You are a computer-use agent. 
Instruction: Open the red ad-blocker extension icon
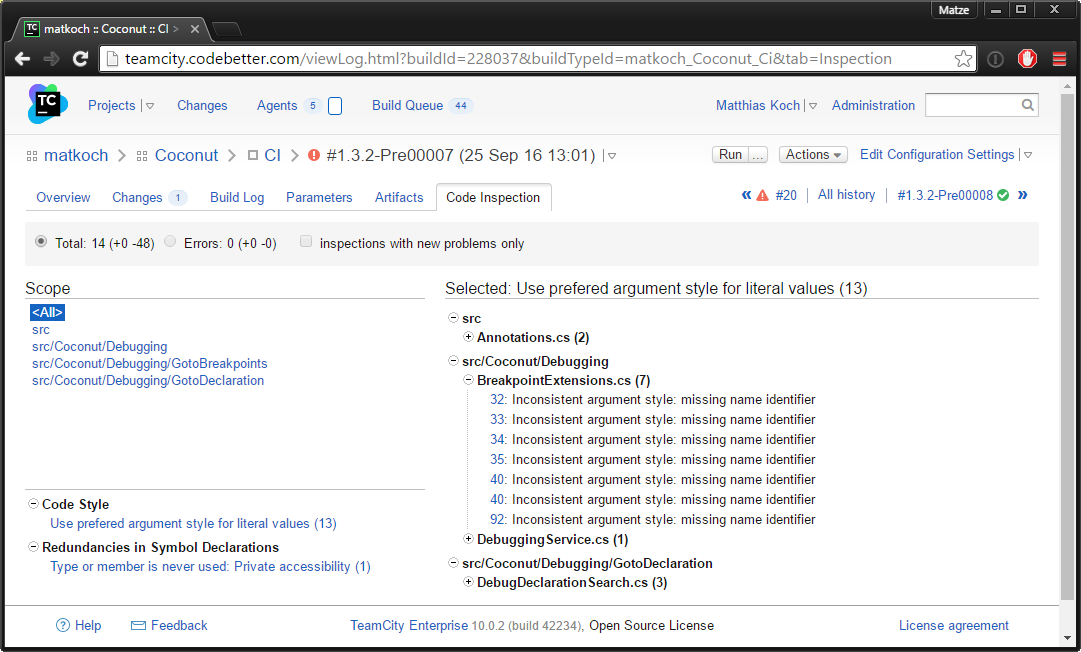(x=1027, y=59)
